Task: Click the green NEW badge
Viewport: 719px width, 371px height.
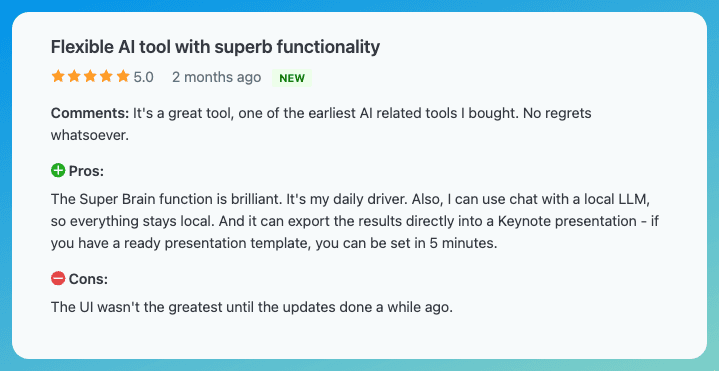Action: click(292, 78)
